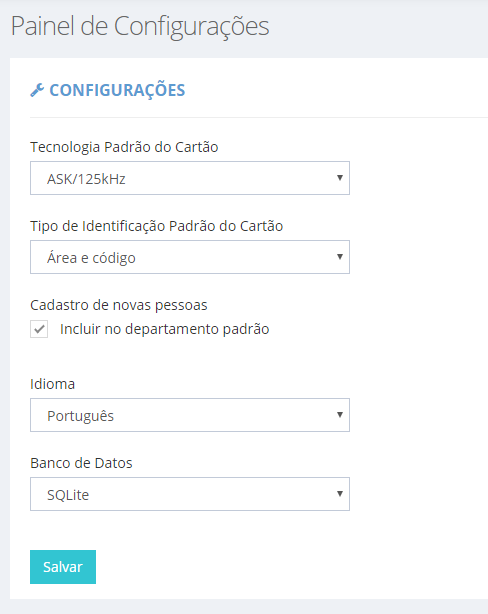This screenshot has height=614, width=488.
Task: Open the SQLite database dropdown
Action: click(190, 494)
